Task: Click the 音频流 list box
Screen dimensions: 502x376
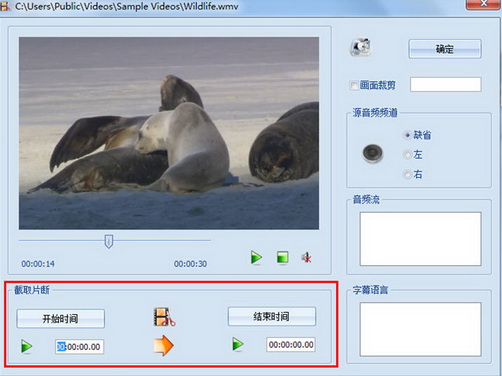Action: pyautogui.click(x=420, y=239)
